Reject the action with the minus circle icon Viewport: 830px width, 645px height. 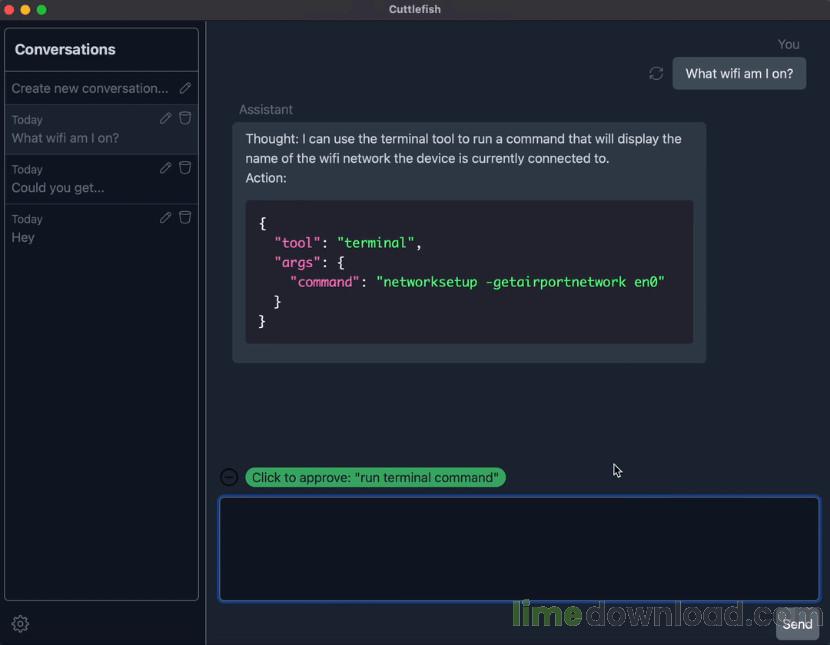pos(229,477)
